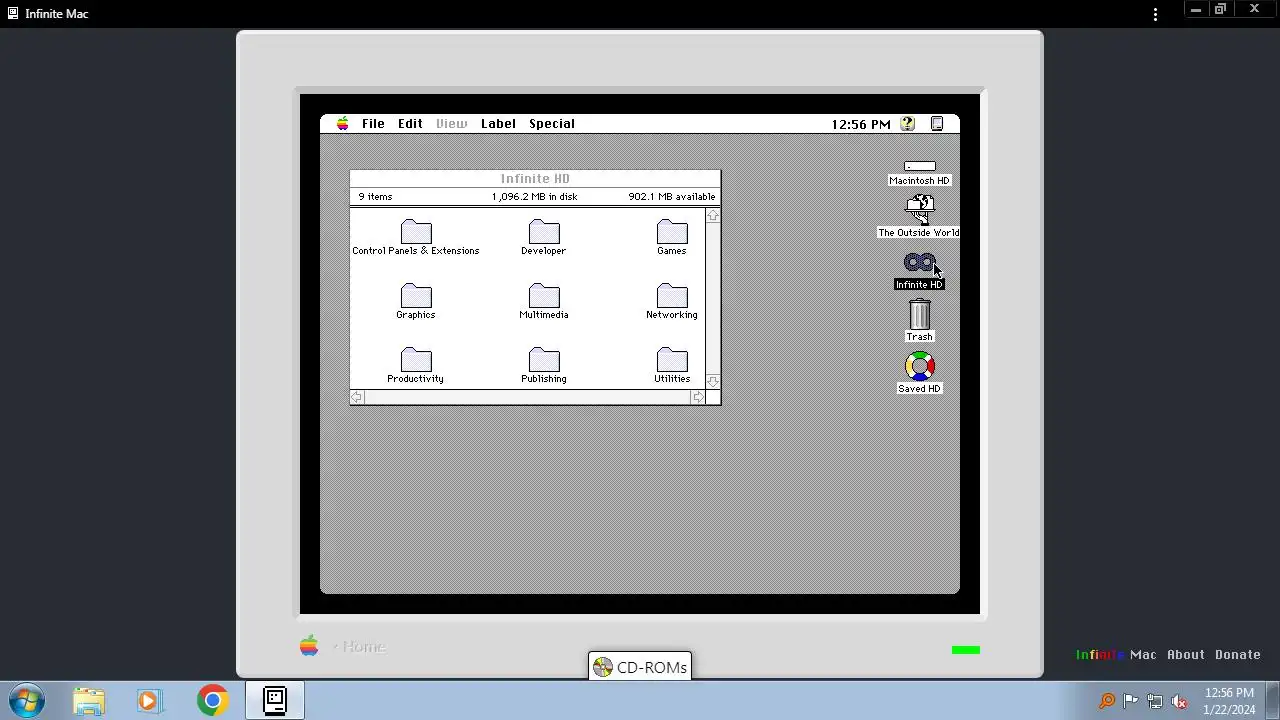Click the Balloon Help question mark icon
Image resolution: width=1280 pixels, height=720 pixels.
907,124
